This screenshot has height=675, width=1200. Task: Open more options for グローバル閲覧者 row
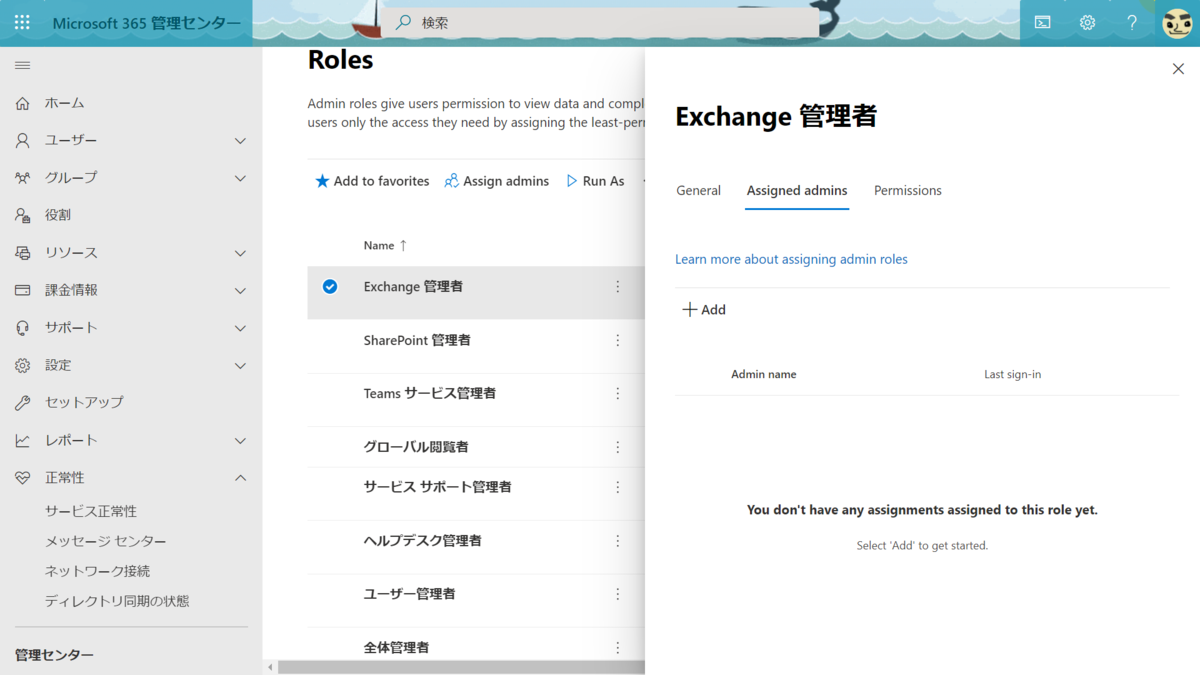pyautogui.click(x=617, y=447)
